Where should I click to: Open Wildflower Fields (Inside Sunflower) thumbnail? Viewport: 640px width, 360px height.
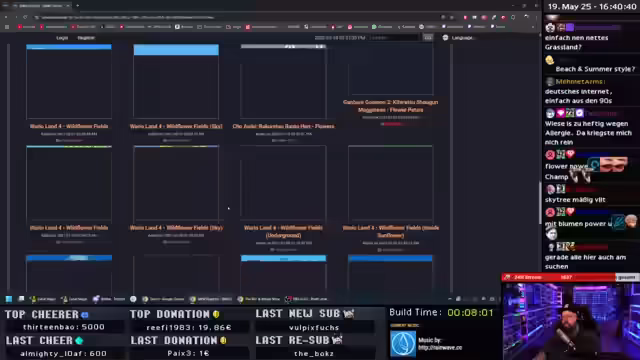point(391,183)
